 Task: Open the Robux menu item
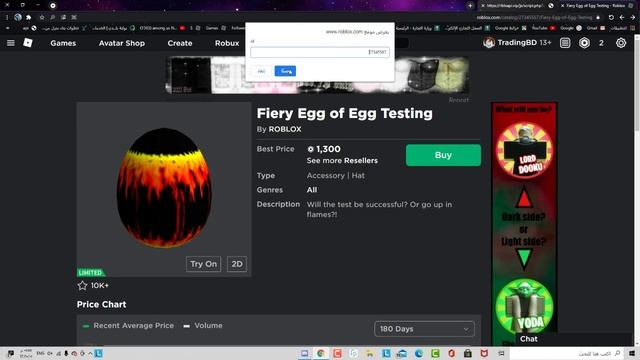click(227, 43)
